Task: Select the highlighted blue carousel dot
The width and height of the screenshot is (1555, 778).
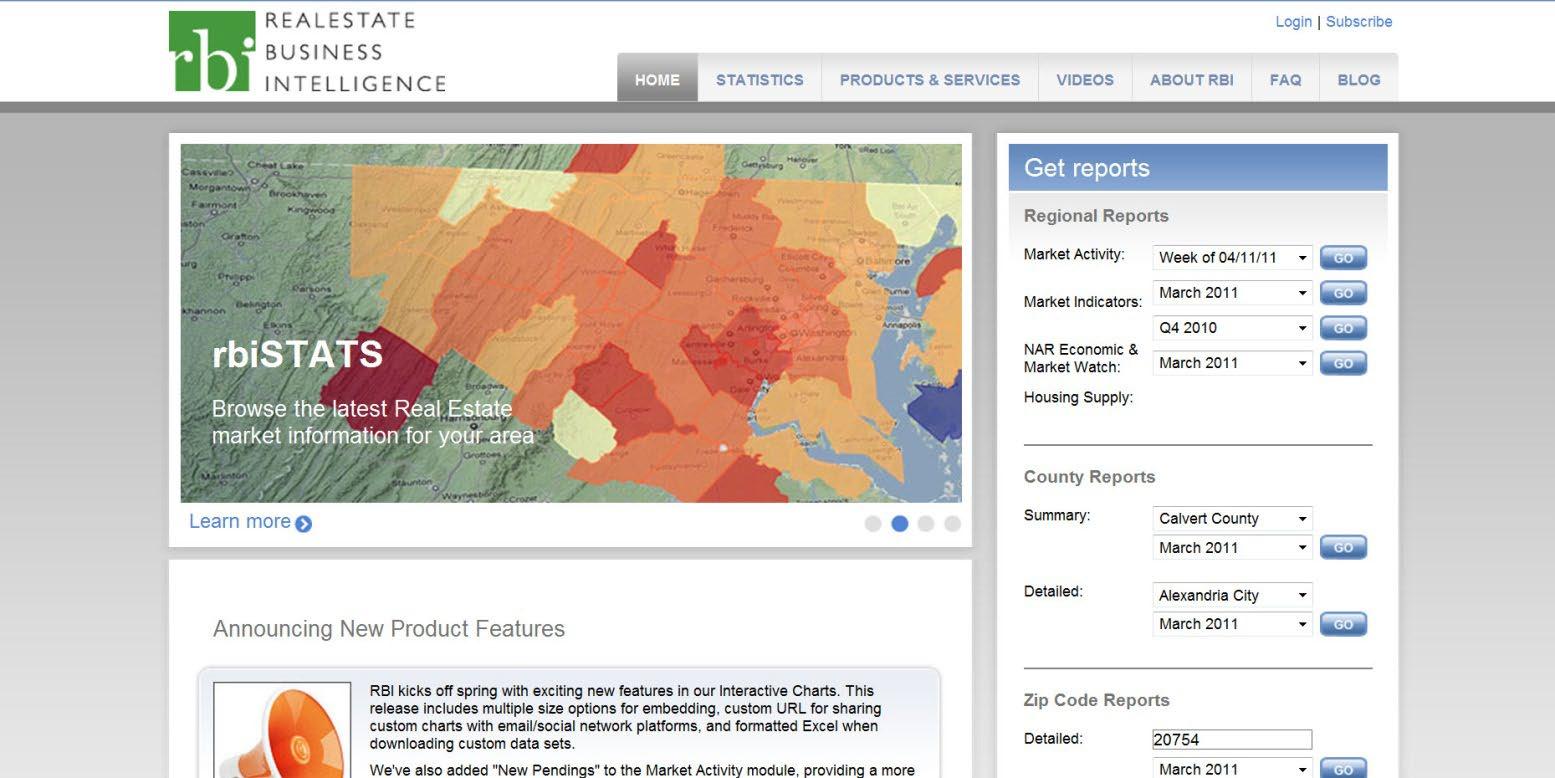Action: point(899,523)
